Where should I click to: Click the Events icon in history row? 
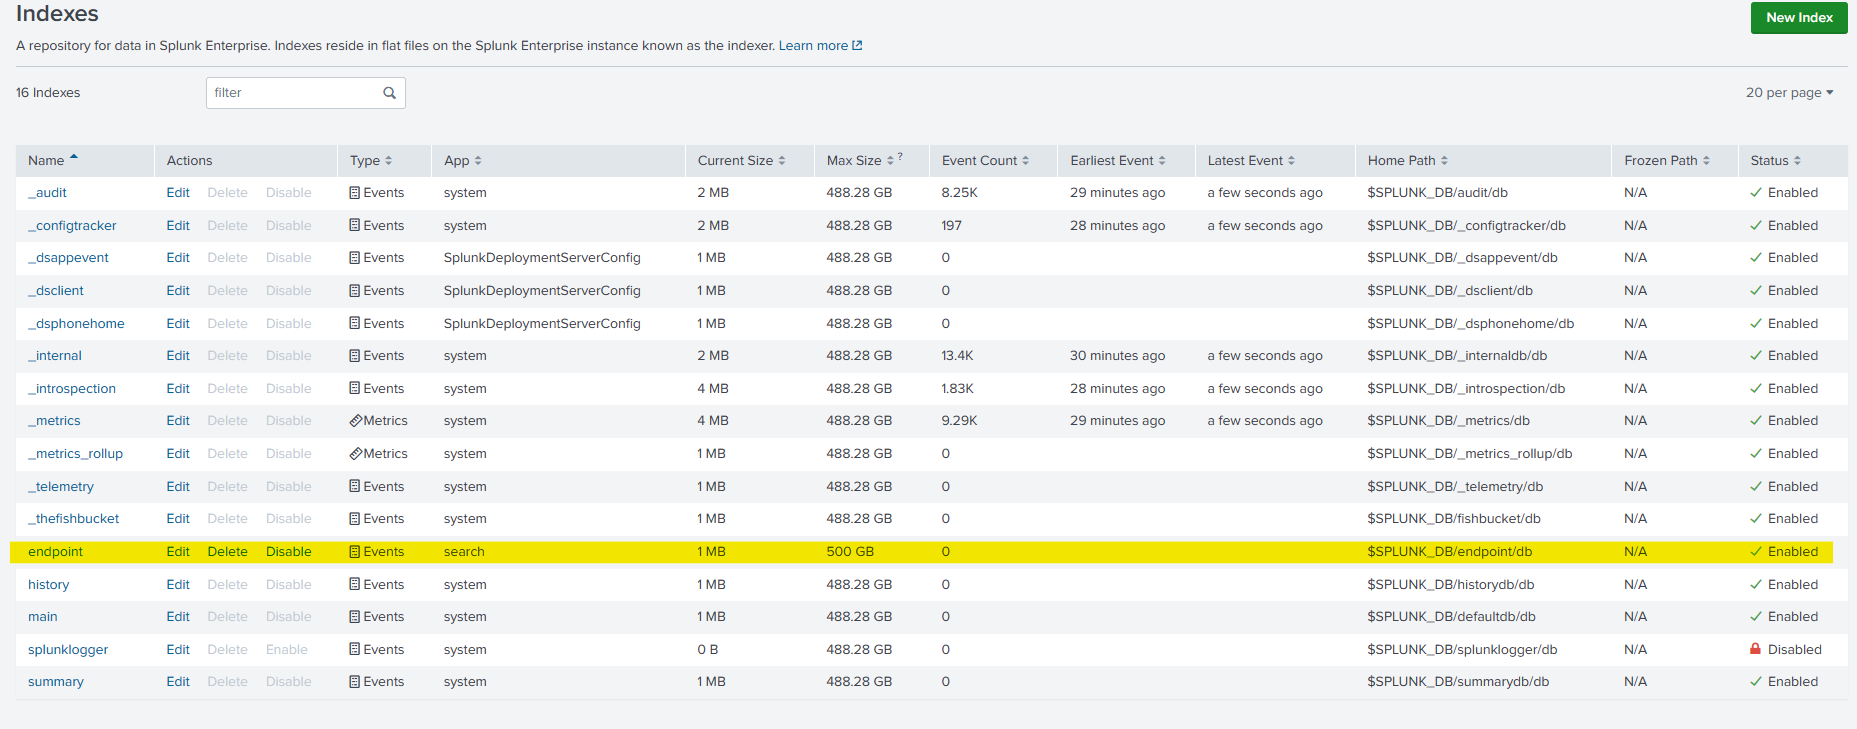(x=355, y=585)
